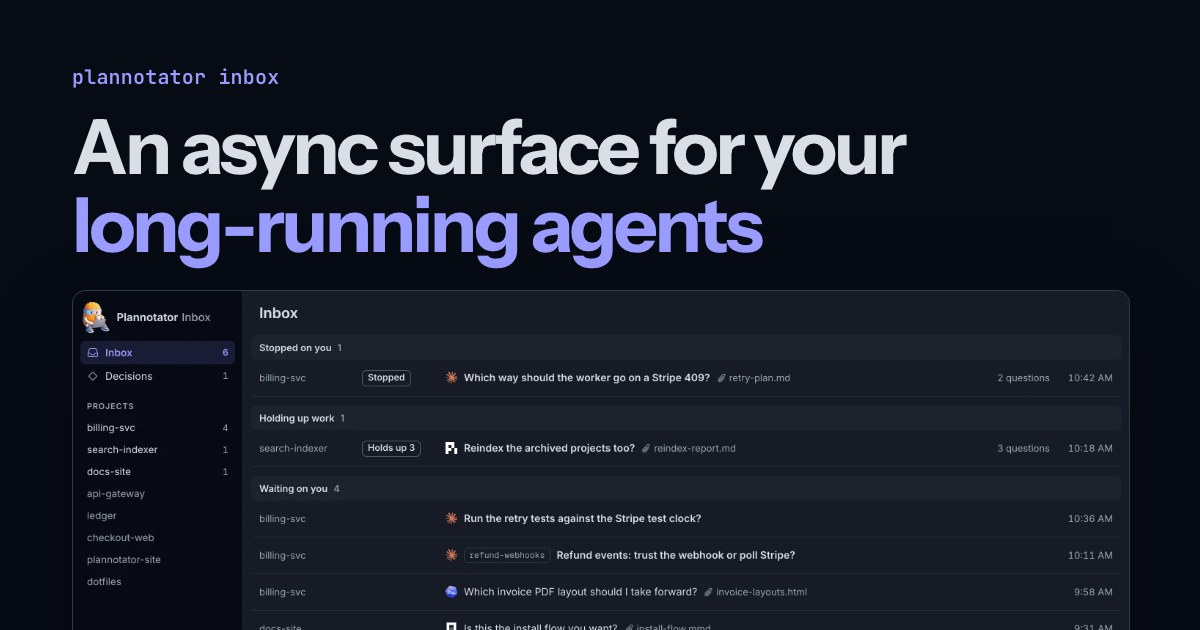
Task: Click the '3 questions' label
Action: coord(1023,448)
